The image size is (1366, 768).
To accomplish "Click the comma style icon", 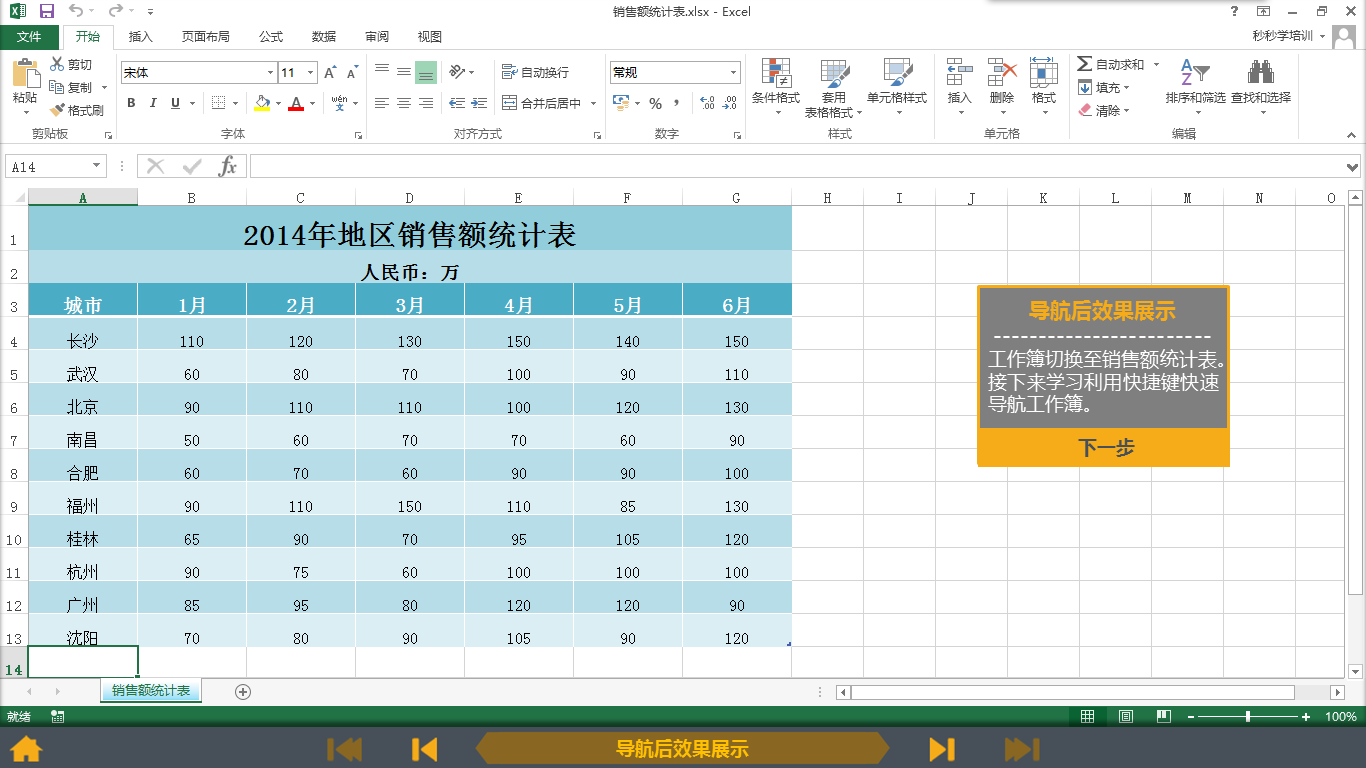I will point(677,103).
